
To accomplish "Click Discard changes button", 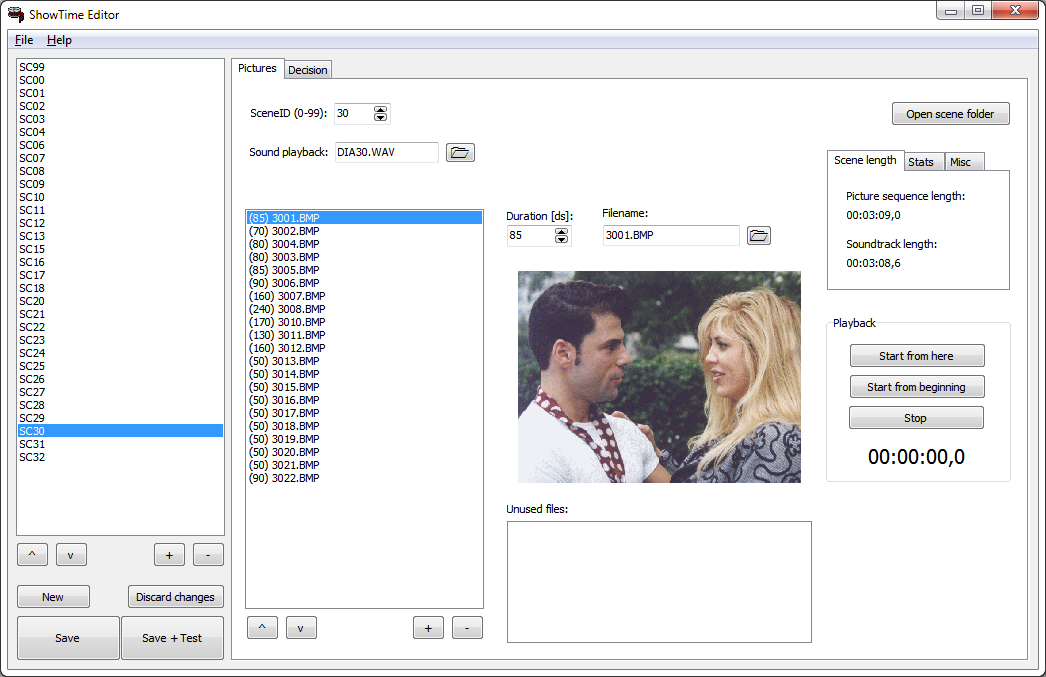I will pos(175,597).
